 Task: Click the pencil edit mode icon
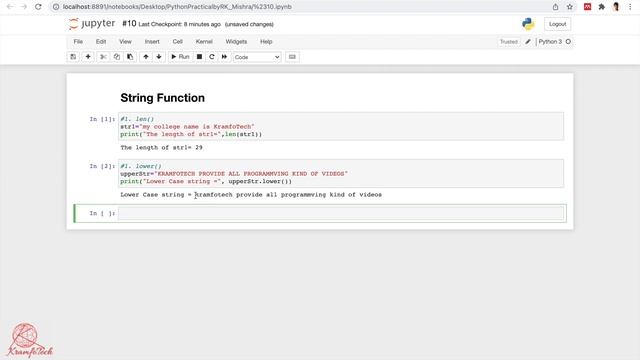click(x=528, y=42)
